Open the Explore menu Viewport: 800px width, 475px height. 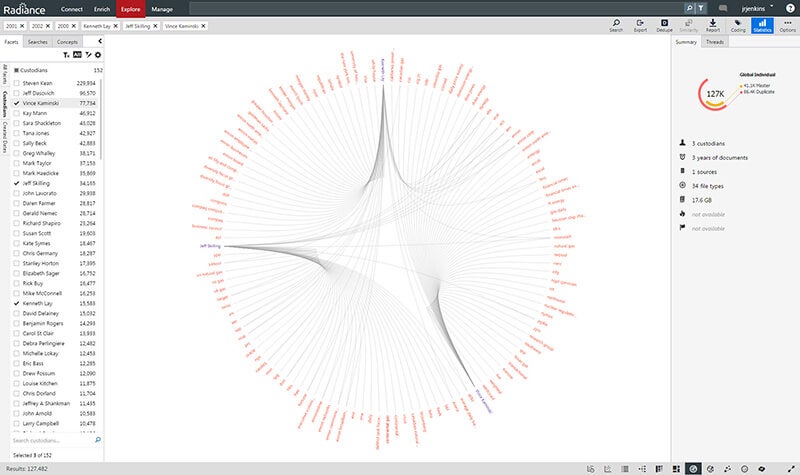click(x=131, y=9)
